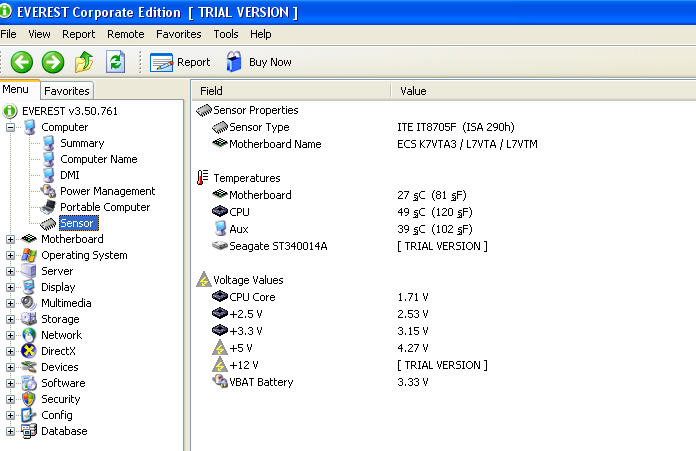Expand the Motherboard tree node
Image resolution: width=696 pixels, height=451 pixels.
click(x=10, y=239)
